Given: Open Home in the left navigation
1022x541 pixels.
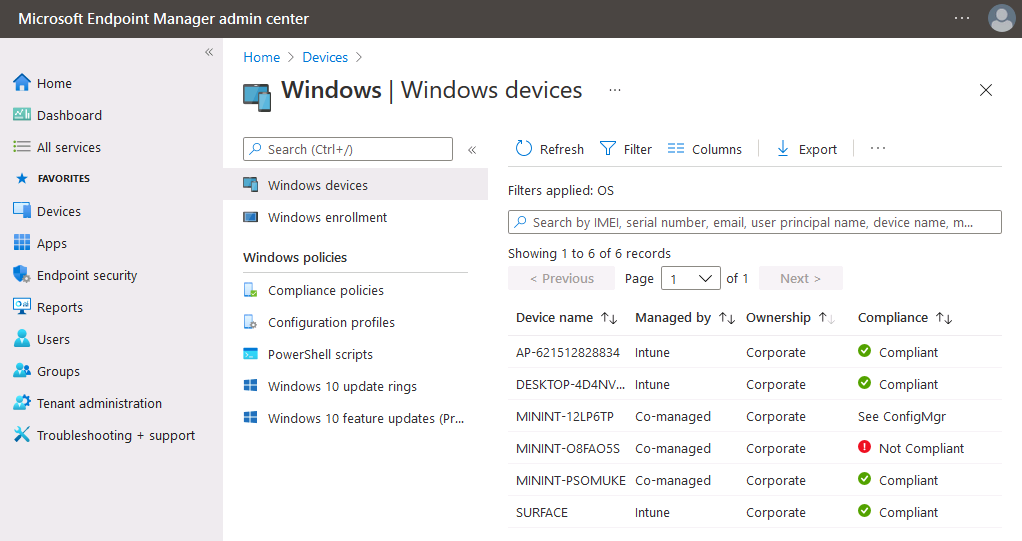Looking at the screenshot, I should coord(54,83).
